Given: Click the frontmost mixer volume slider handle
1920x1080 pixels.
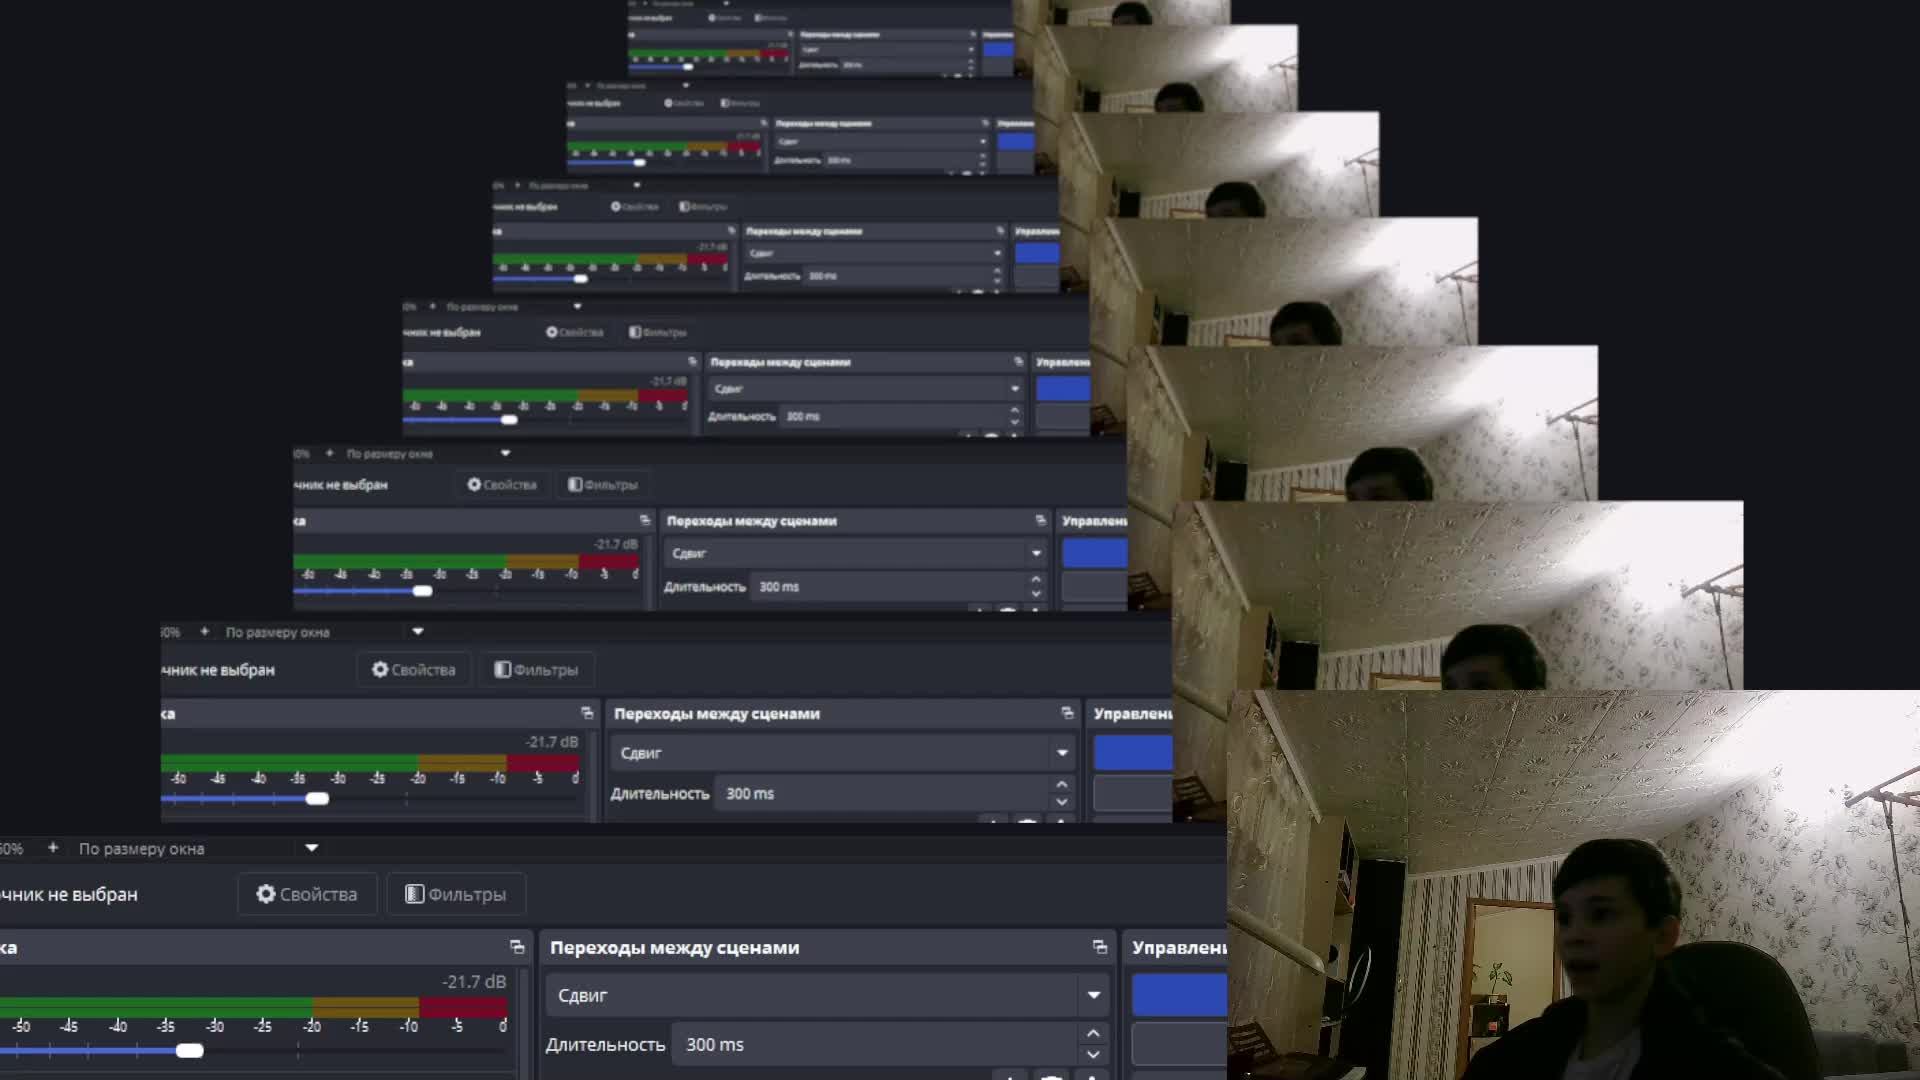Looking at the screenshot, I should pos(189,1050).
